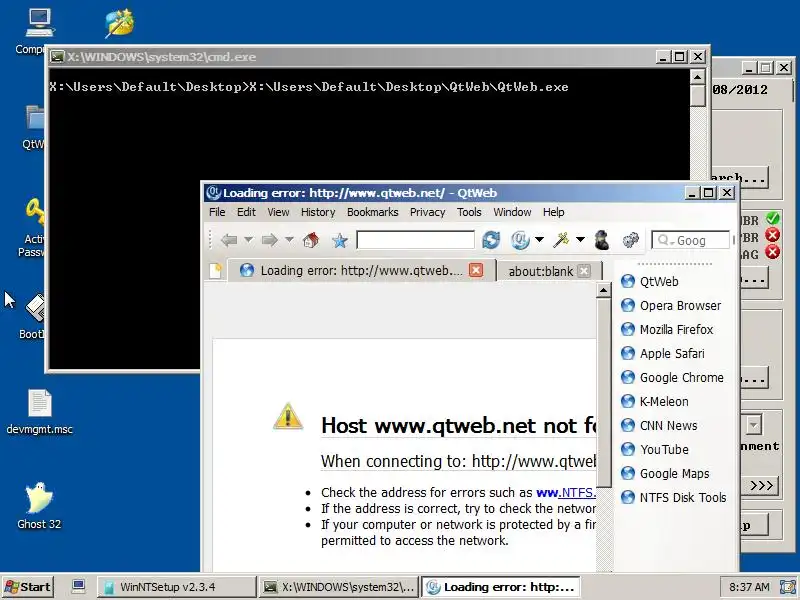Click the warning triangle on error page

click(288, 416)
